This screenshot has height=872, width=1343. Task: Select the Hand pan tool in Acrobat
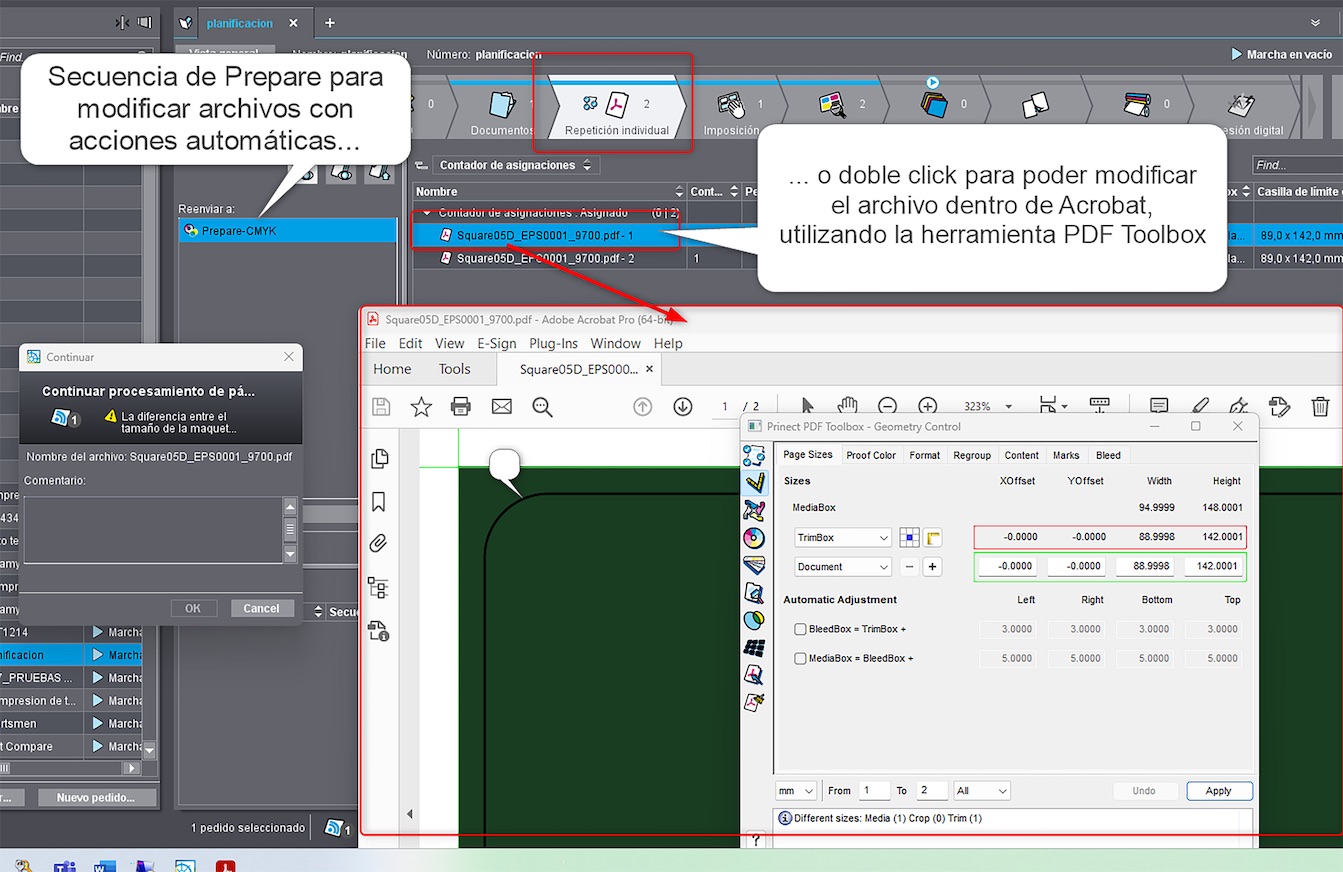pos(848,406)
